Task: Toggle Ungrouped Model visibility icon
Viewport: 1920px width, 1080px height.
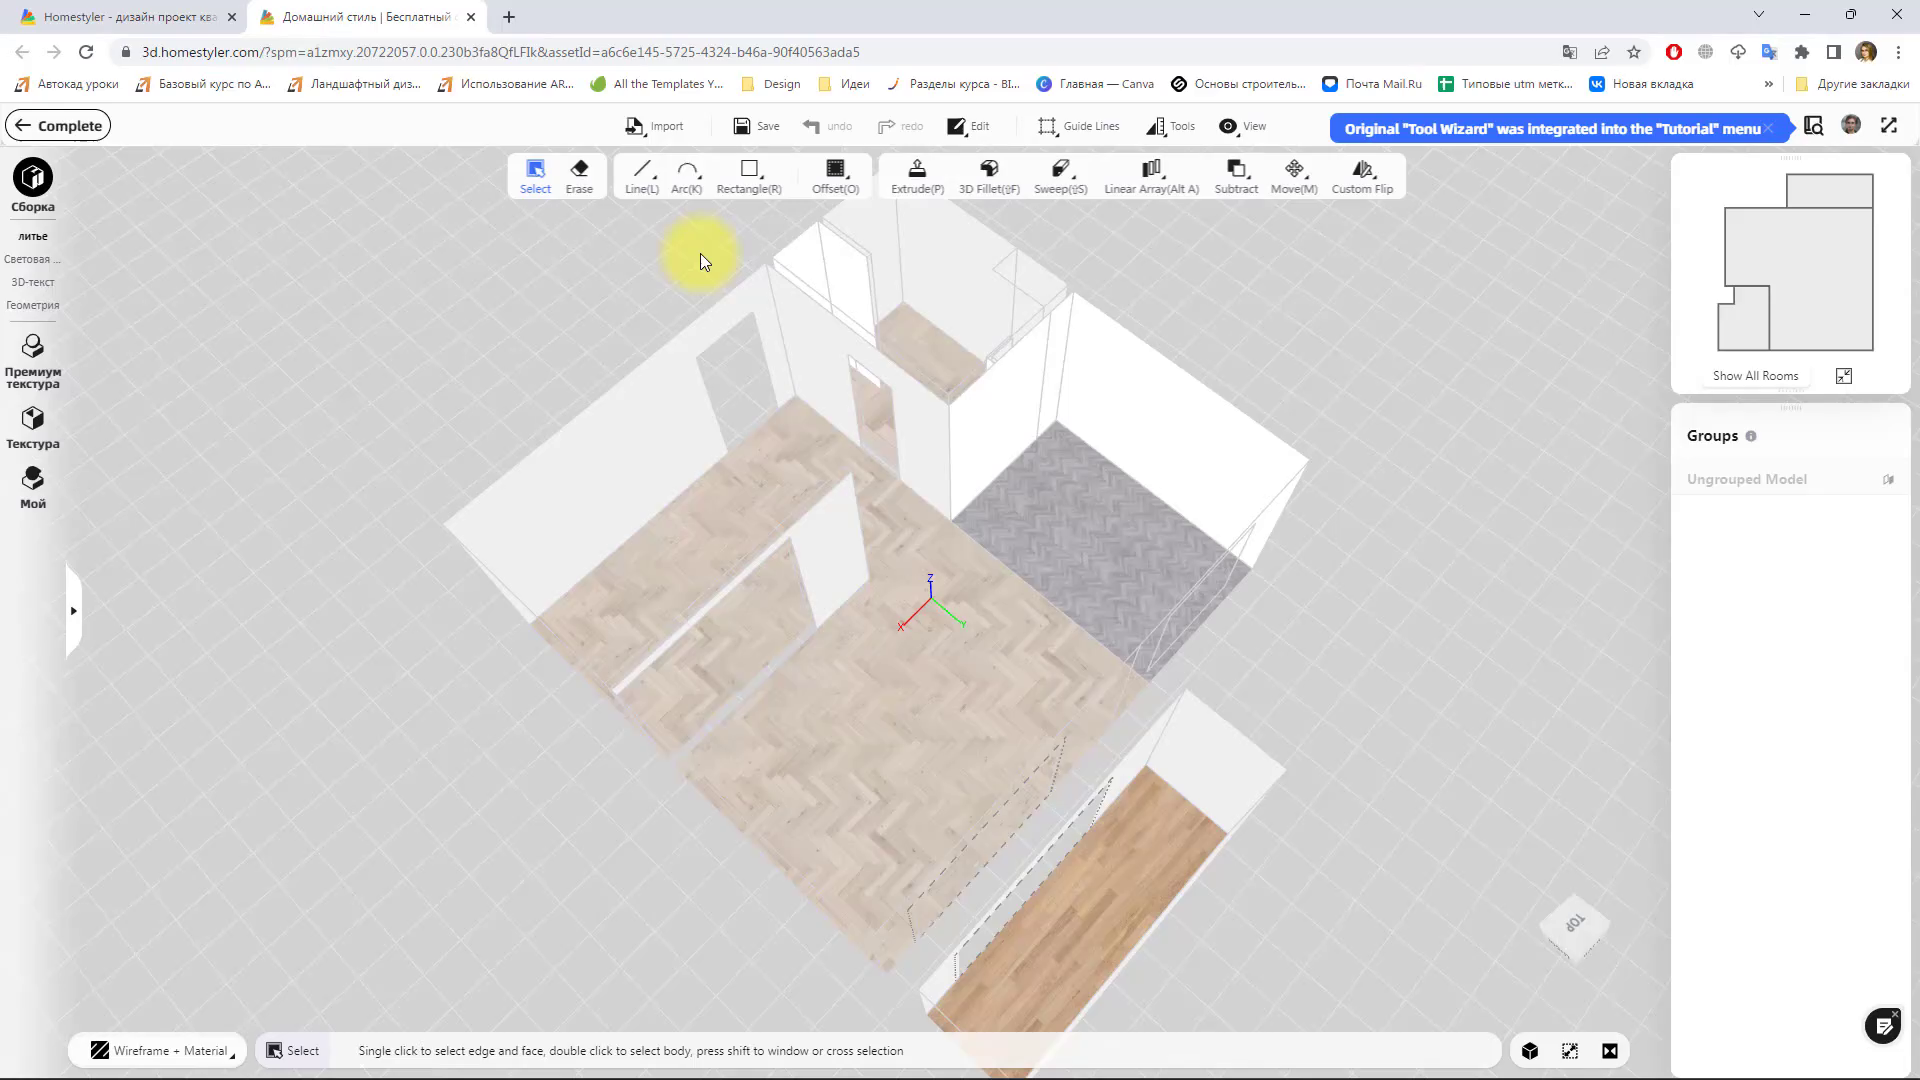Action: [x=1888, y=480]
